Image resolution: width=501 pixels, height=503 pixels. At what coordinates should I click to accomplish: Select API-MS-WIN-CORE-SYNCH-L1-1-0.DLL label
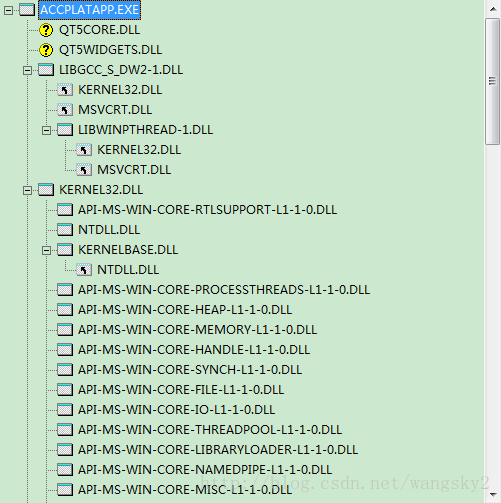190,370
